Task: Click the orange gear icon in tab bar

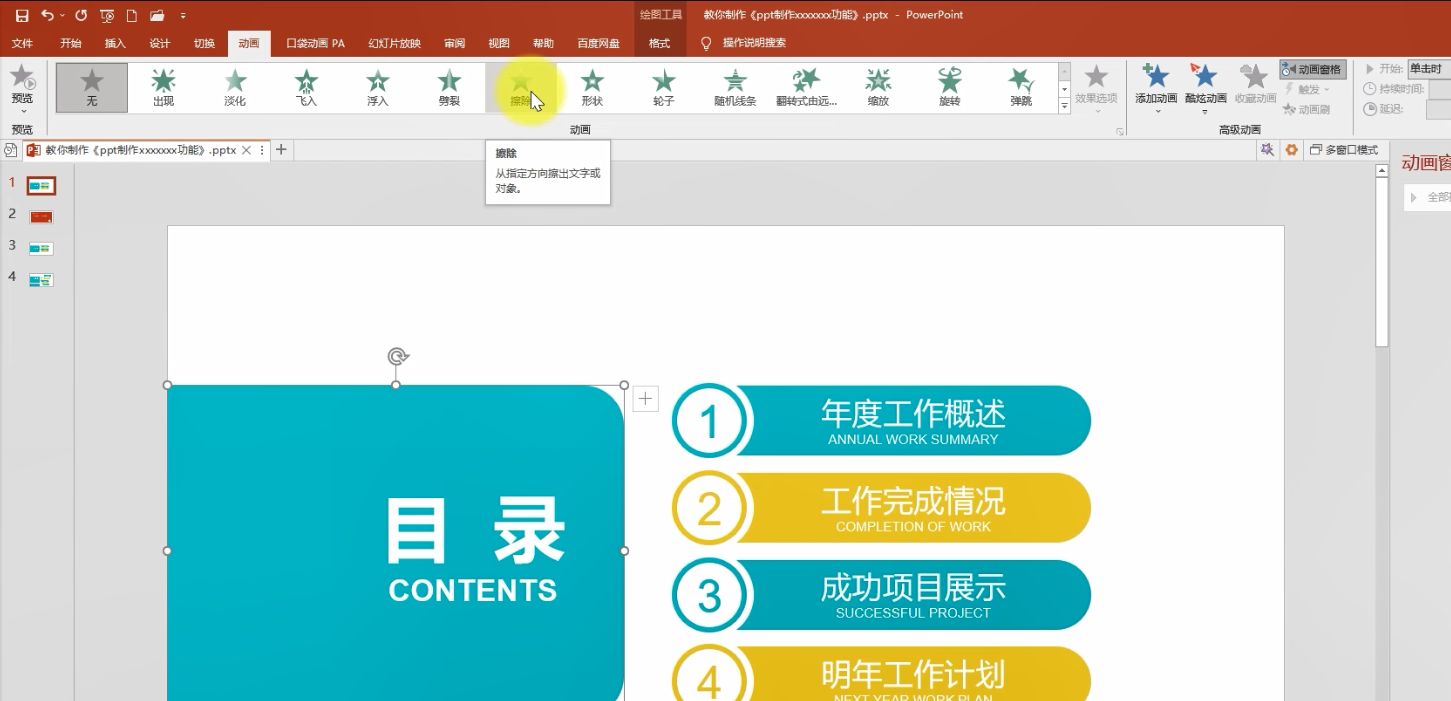Action: click(x=1291, y=150)
